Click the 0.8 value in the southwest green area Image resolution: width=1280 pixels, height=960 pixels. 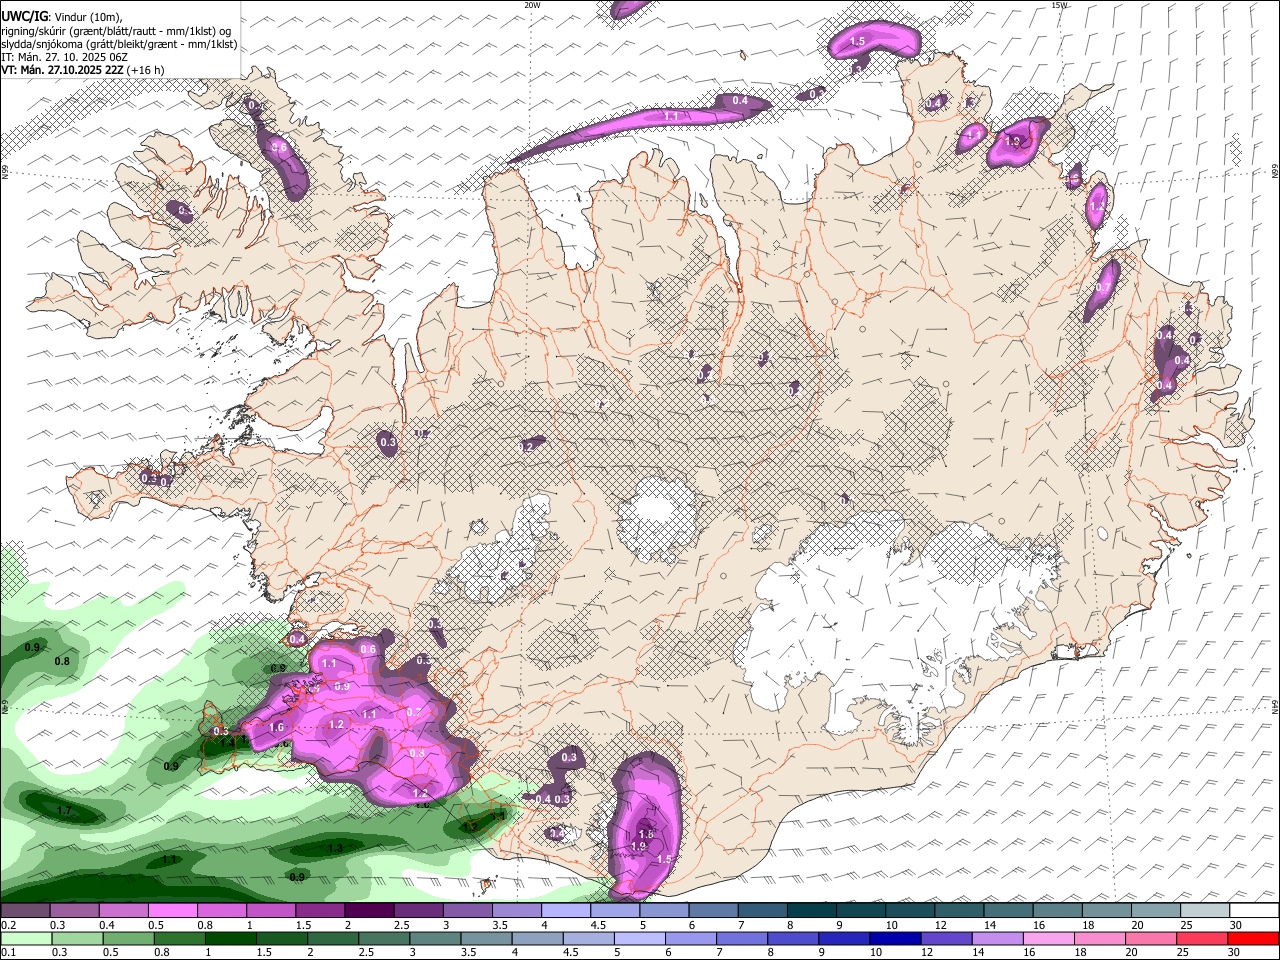point(62,661)
